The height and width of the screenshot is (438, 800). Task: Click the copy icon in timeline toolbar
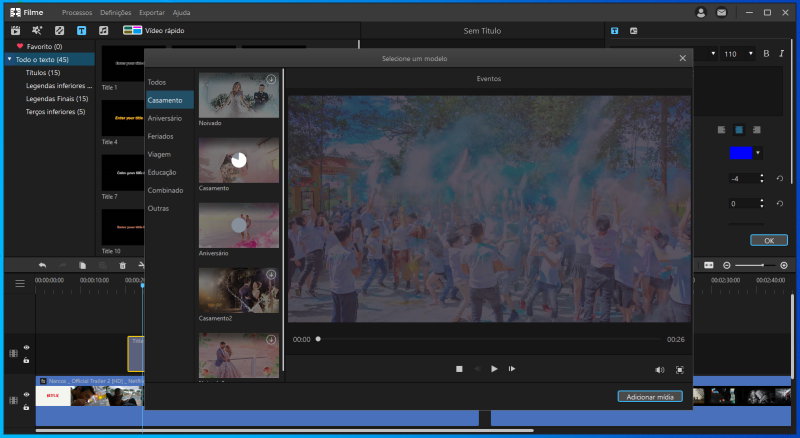click(82, 265)
